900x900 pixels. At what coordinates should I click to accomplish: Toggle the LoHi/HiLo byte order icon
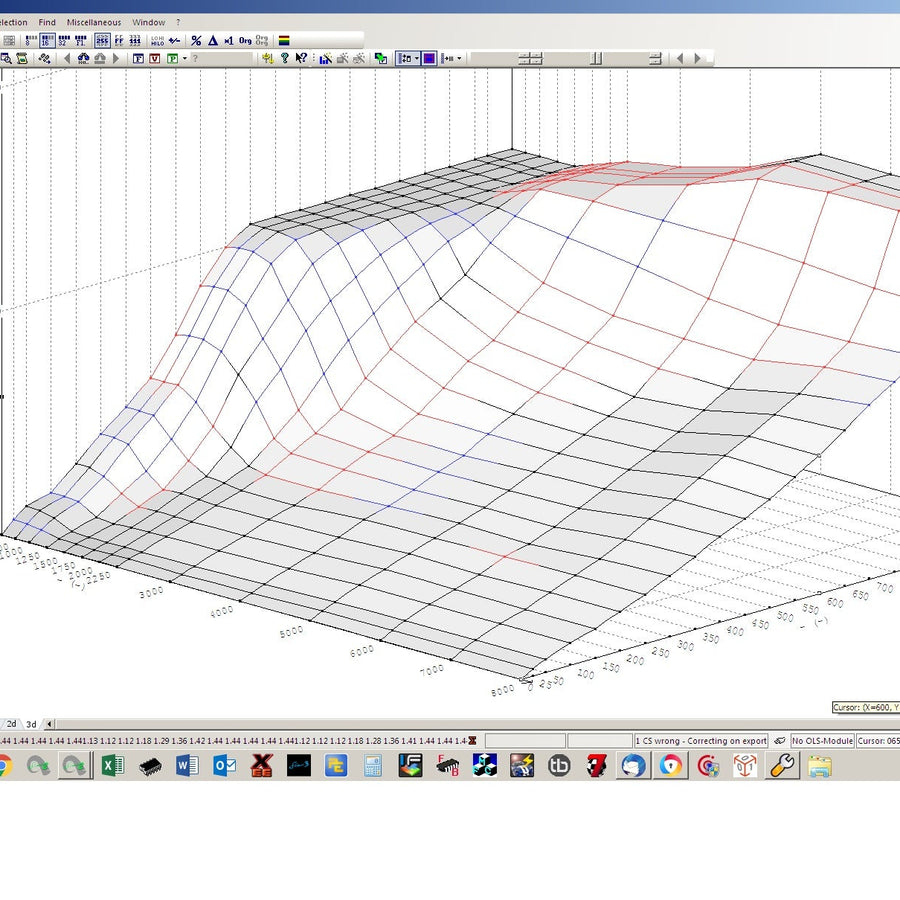pyautogui.click(x=157, y=41)
